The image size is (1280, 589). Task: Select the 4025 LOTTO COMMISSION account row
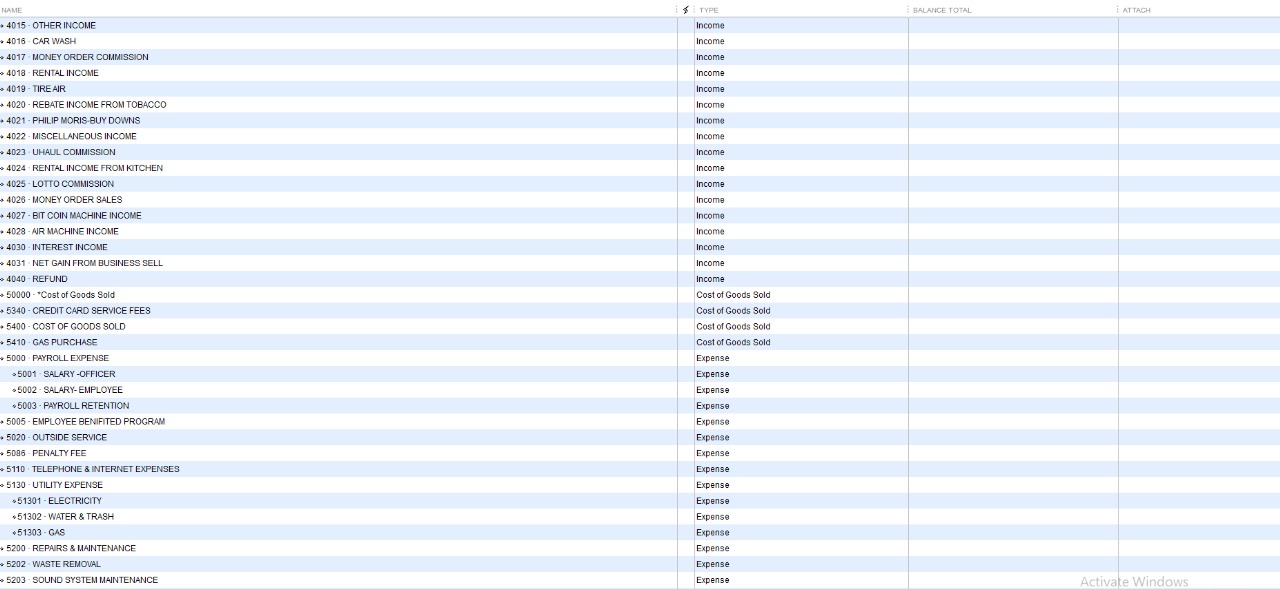point(73,184)
